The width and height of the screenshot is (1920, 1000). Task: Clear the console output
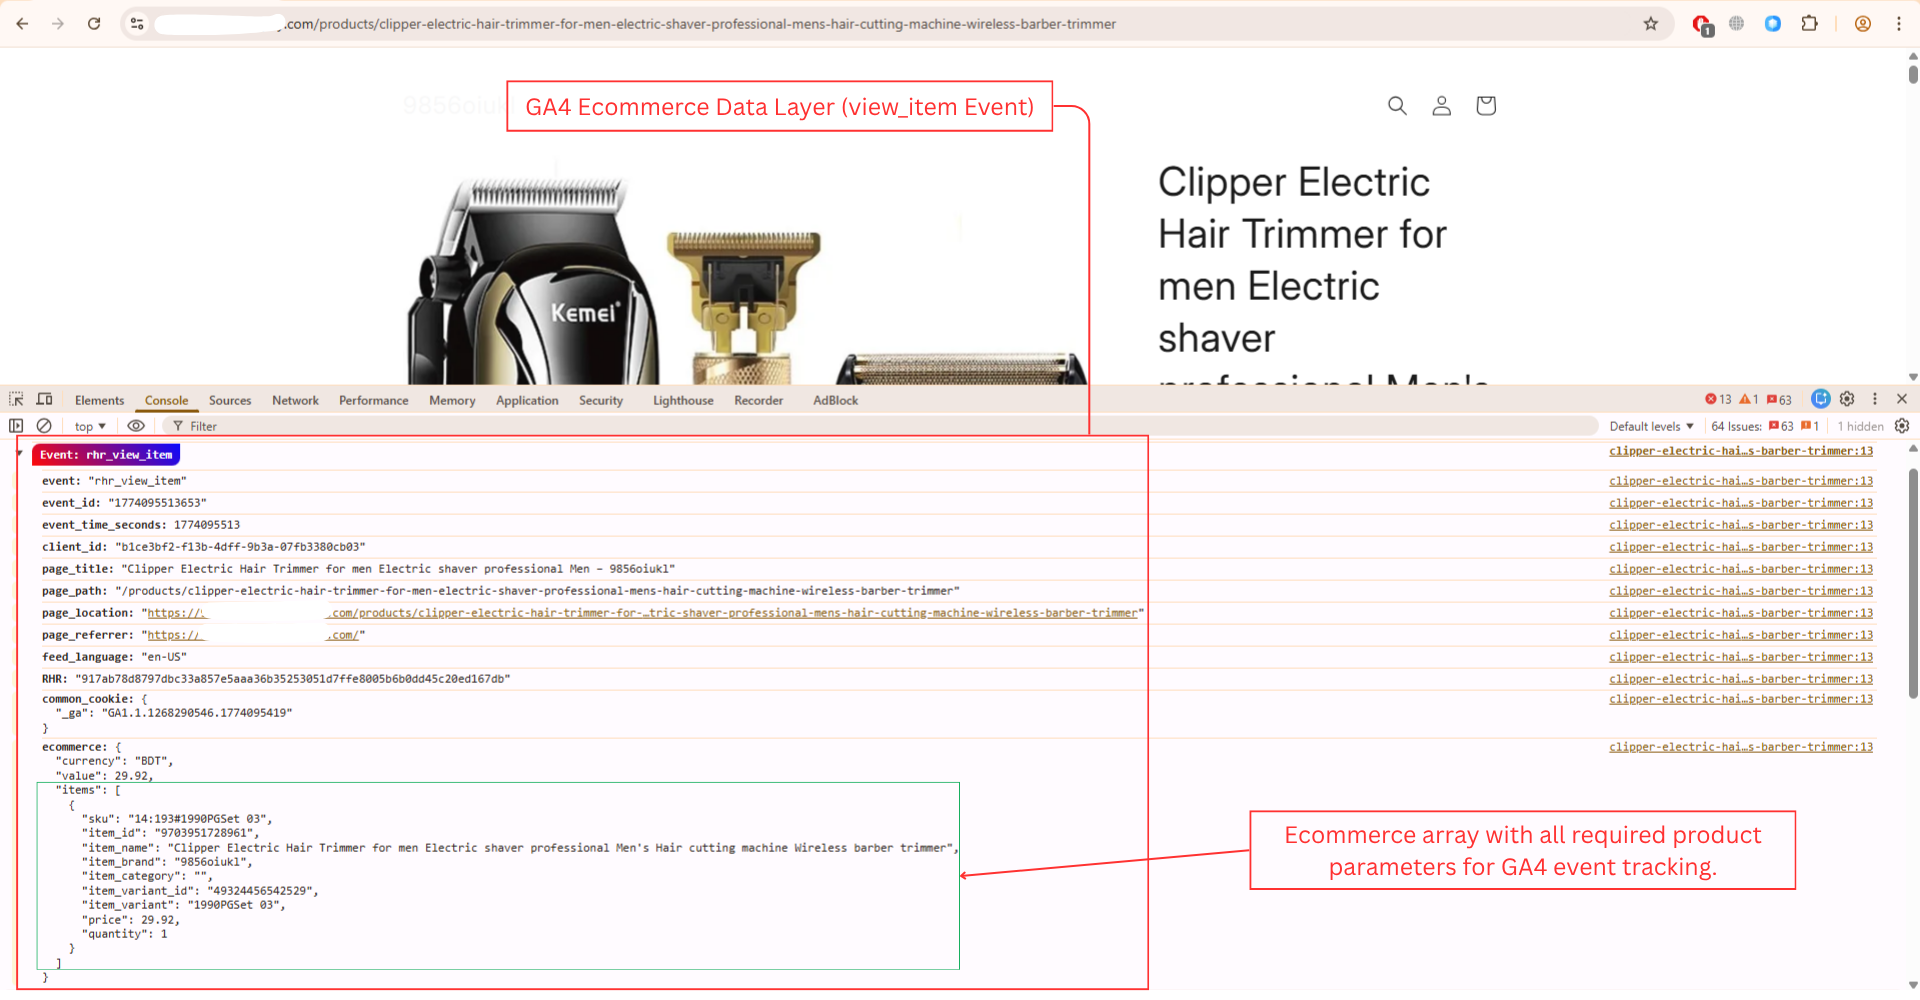point(44,425)
